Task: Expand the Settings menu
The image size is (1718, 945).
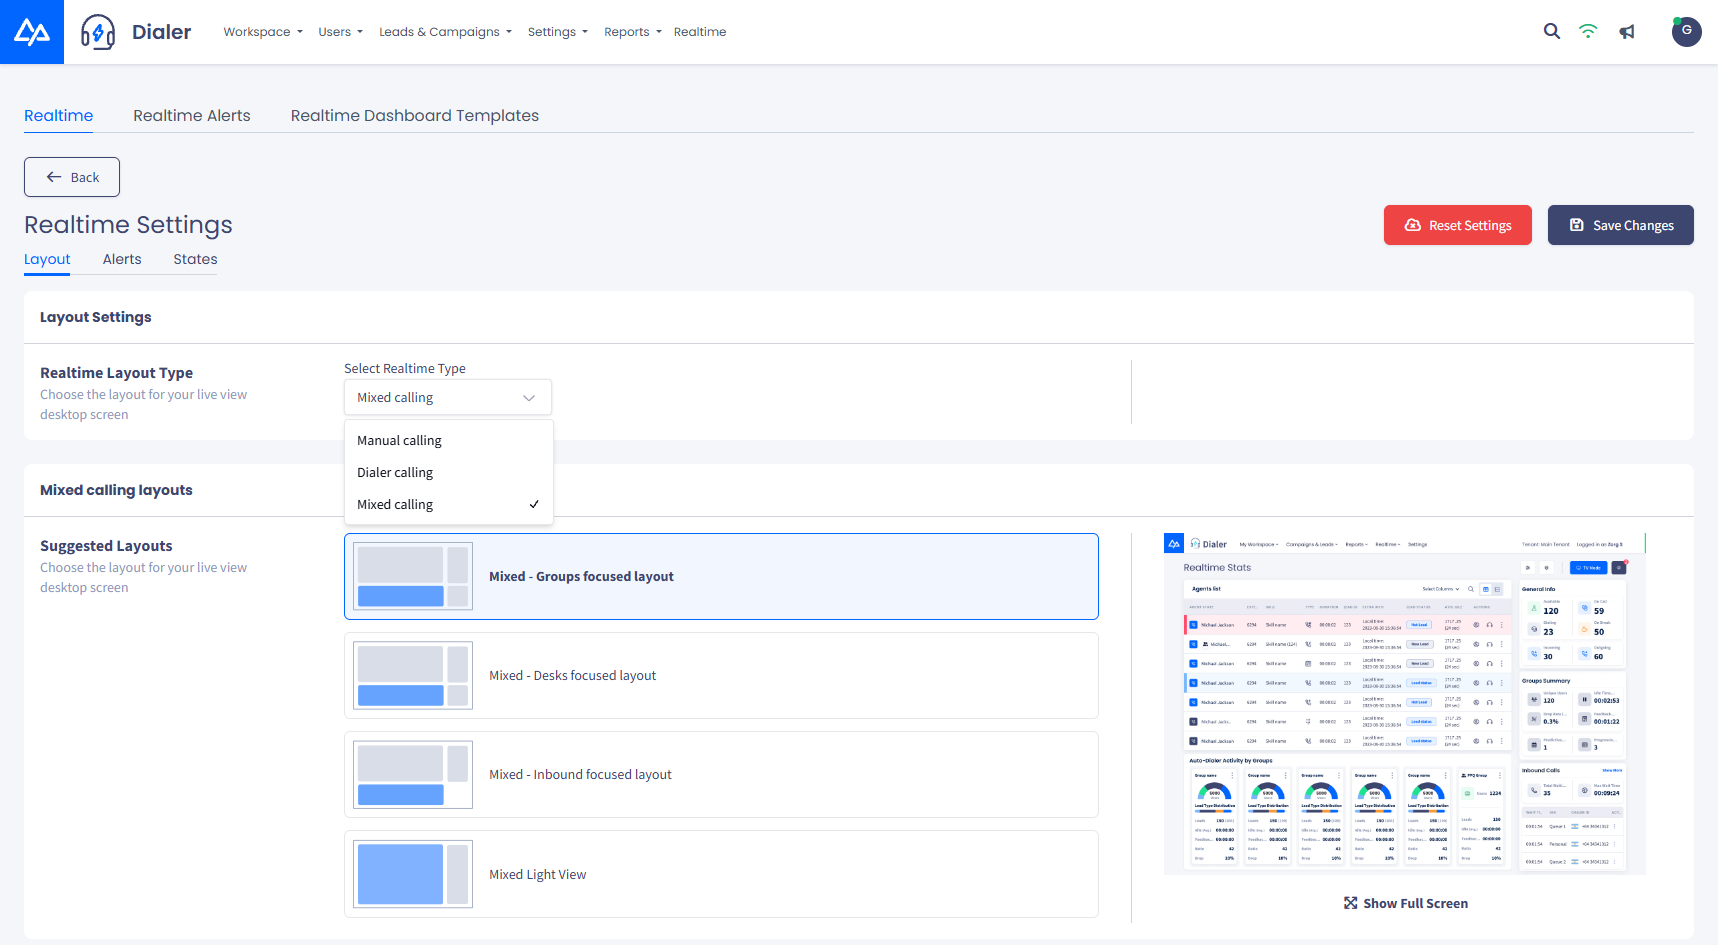Action: pyautogui.click(x=558, y=32)
